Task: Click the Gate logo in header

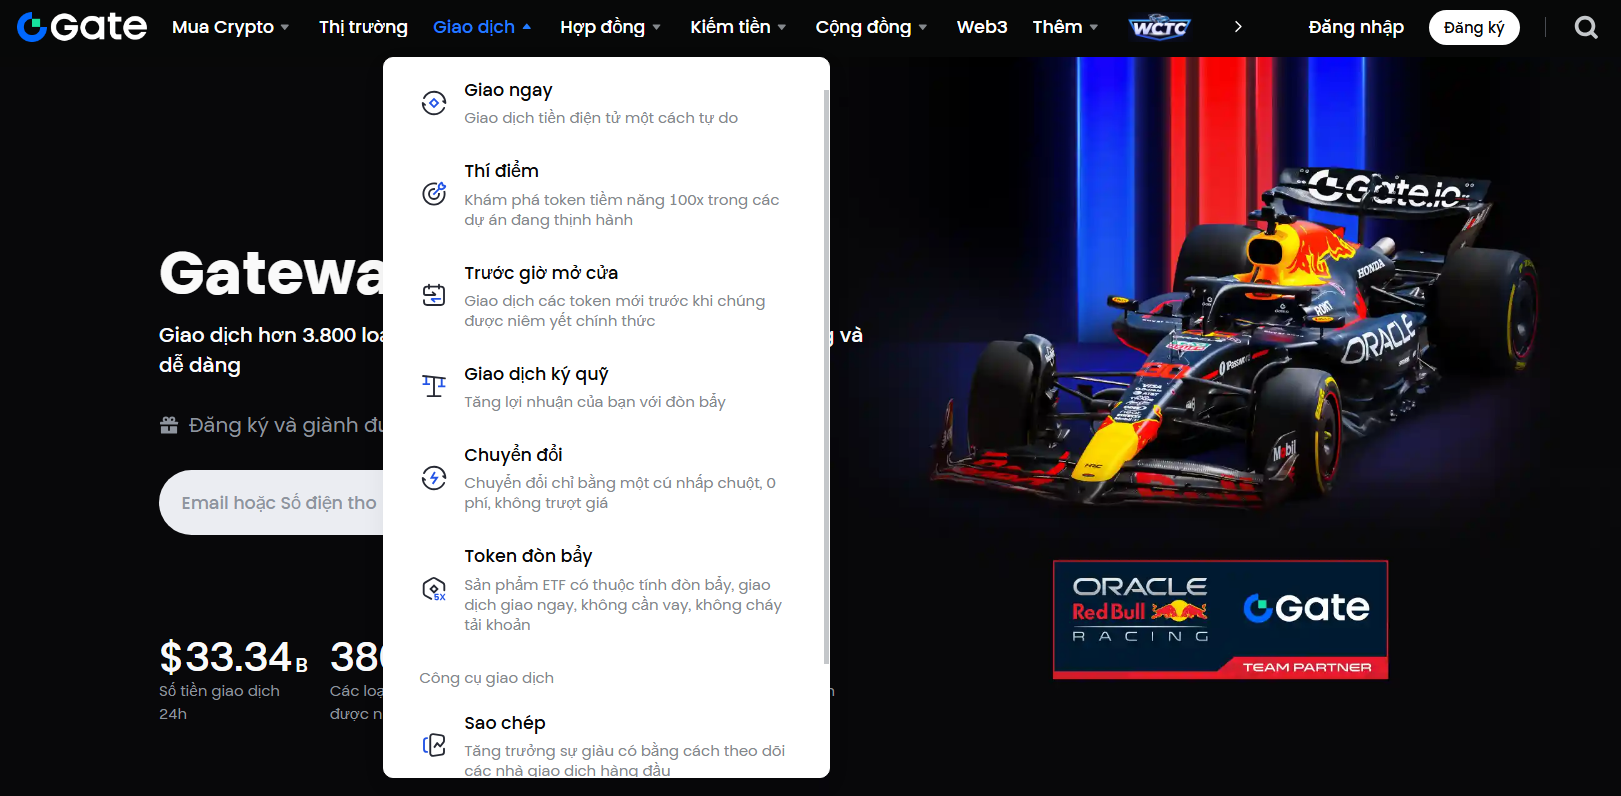Action: (82, 27)
